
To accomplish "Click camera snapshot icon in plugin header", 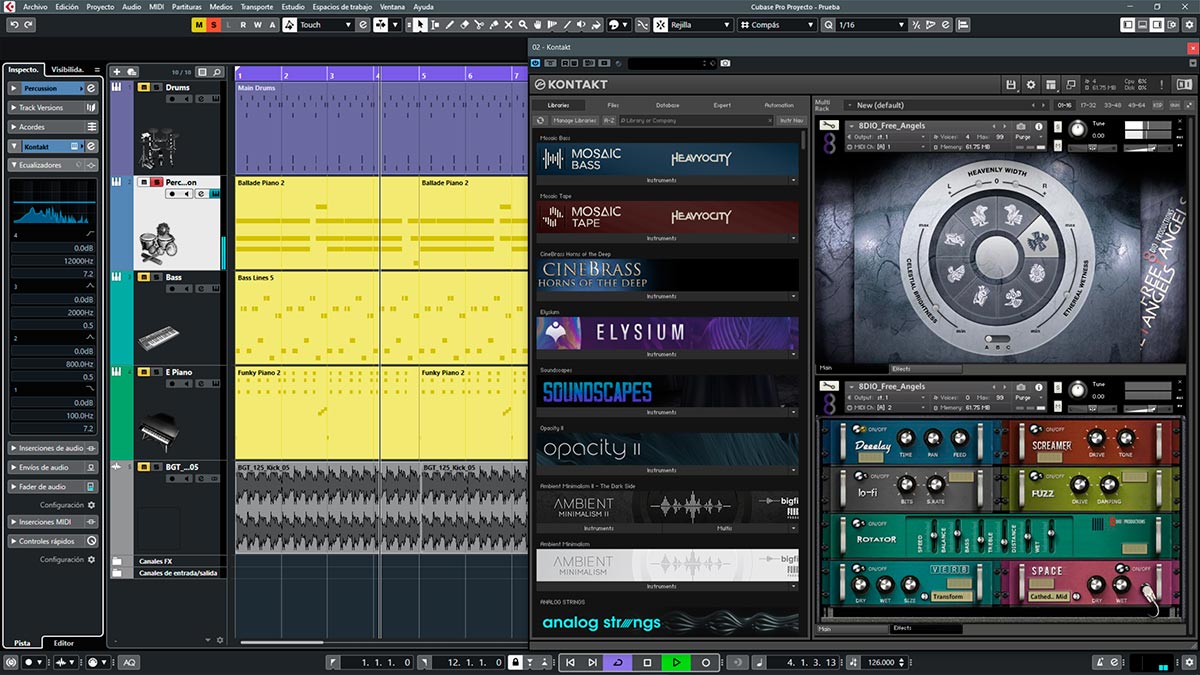I will pyautogui.click(x=725, y=63).
